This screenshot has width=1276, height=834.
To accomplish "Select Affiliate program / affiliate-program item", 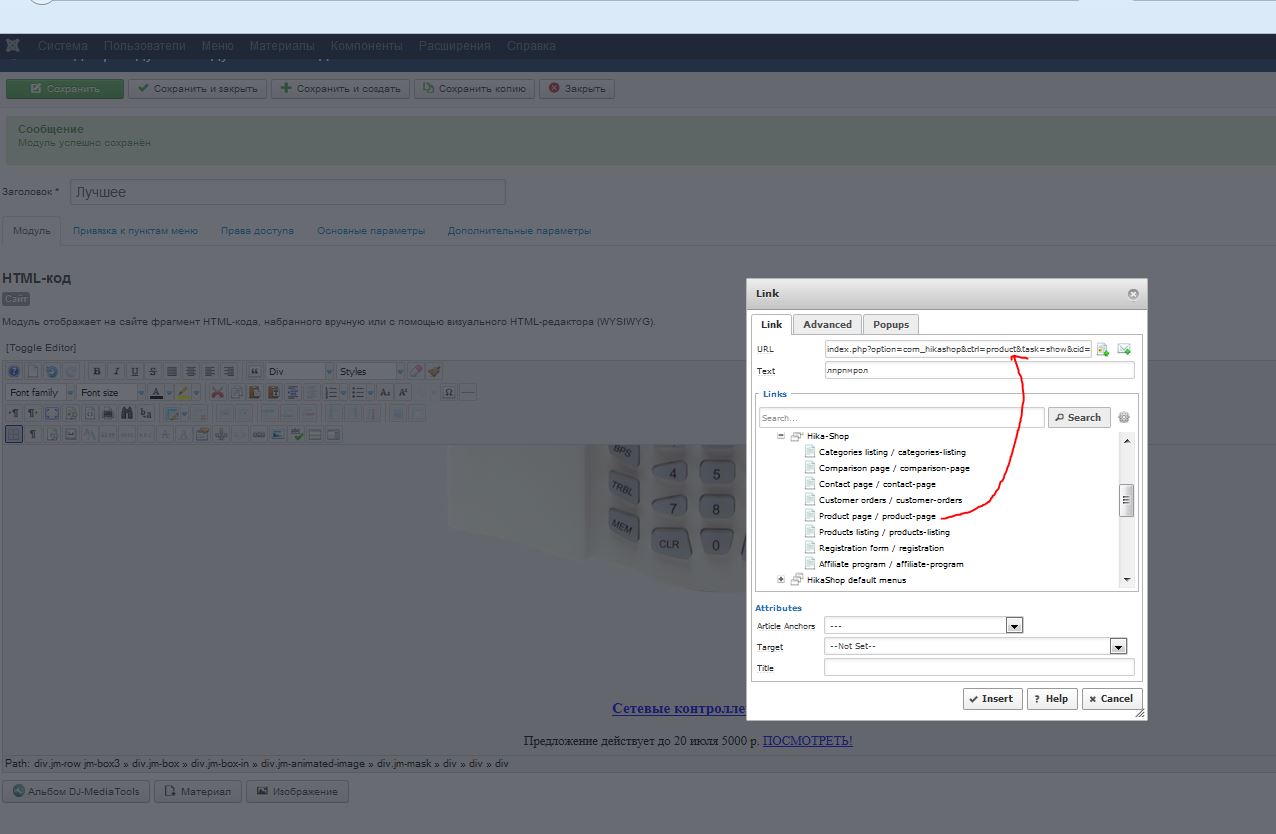I will (x=891, y=564).
